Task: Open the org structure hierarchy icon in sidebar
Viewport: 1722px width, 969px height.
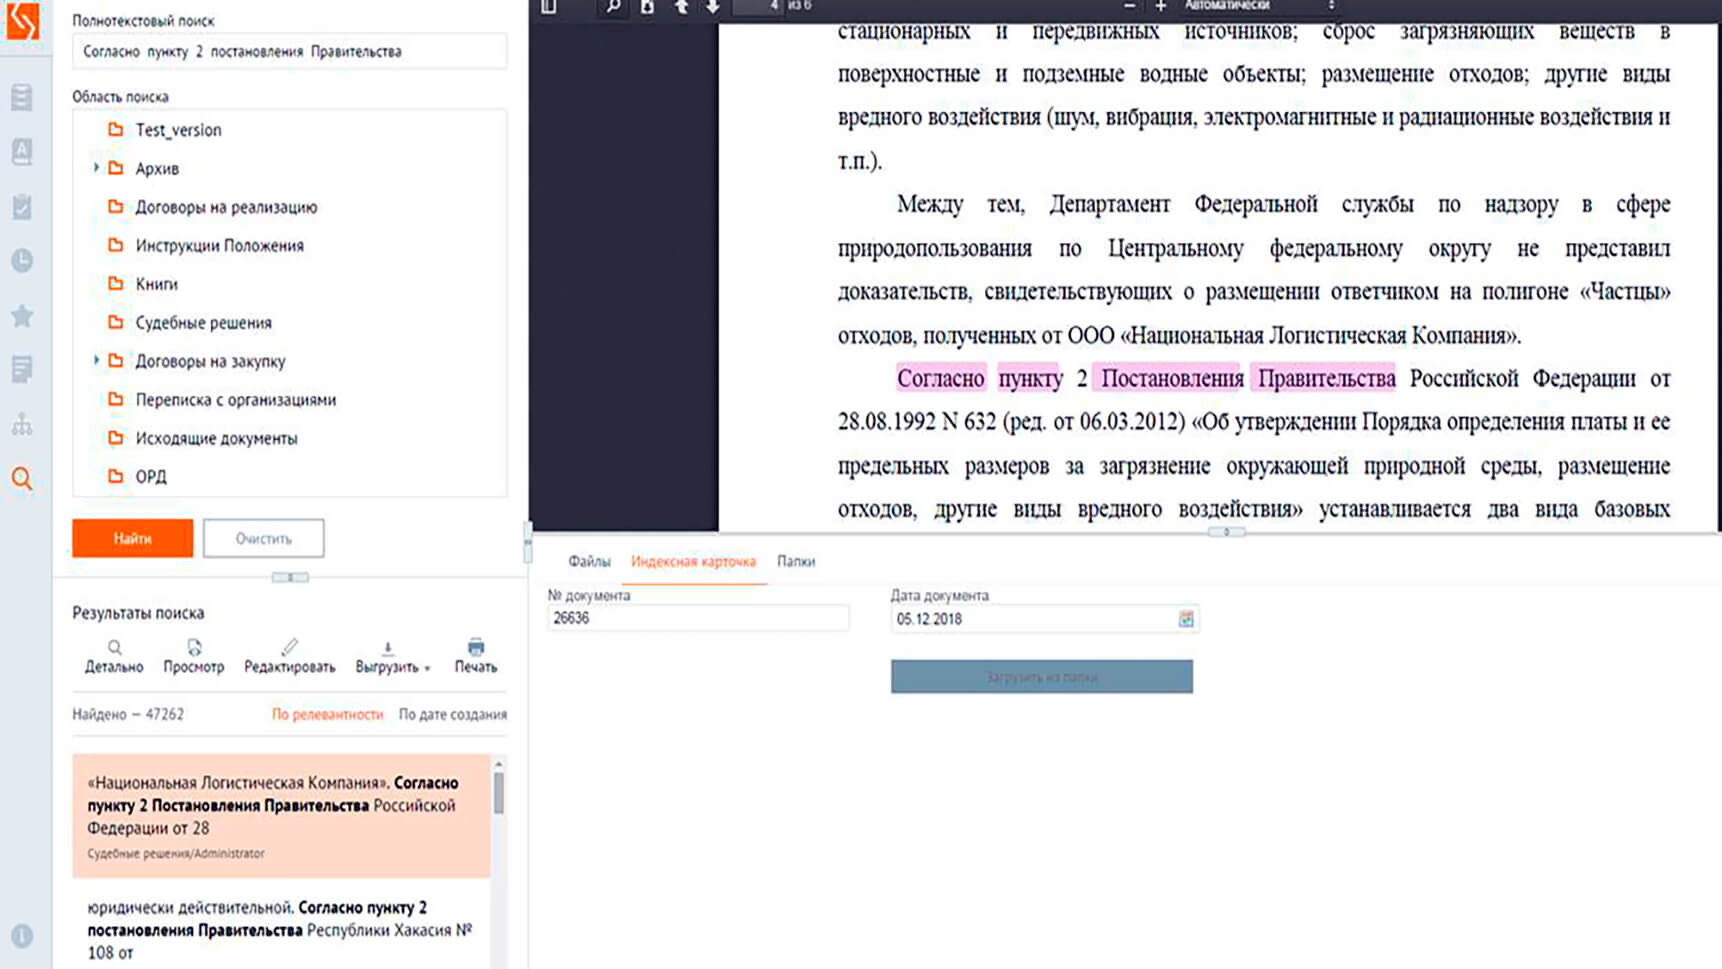Action: coord(22,424)
